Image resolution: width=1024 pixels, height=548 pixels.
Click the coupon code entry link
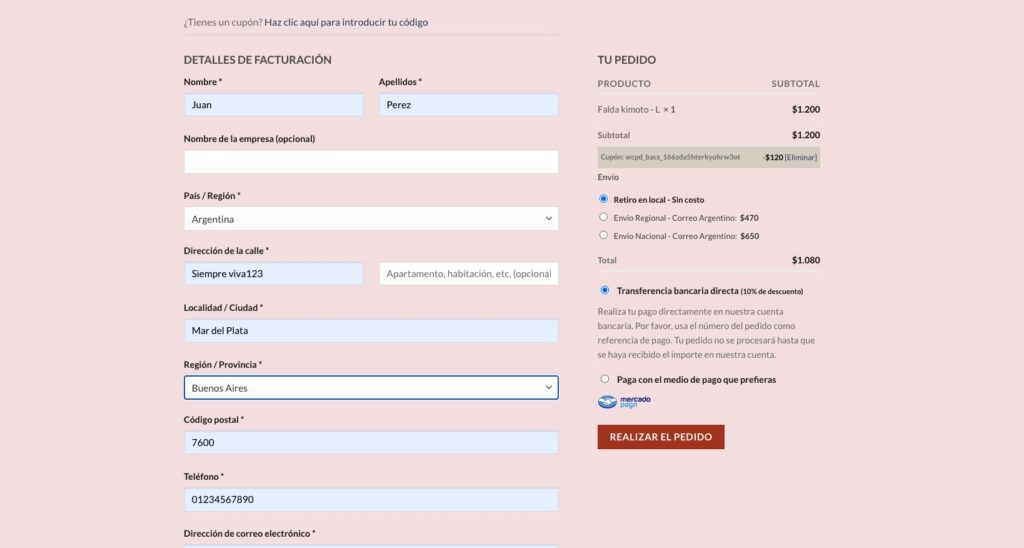coord(346,22)
